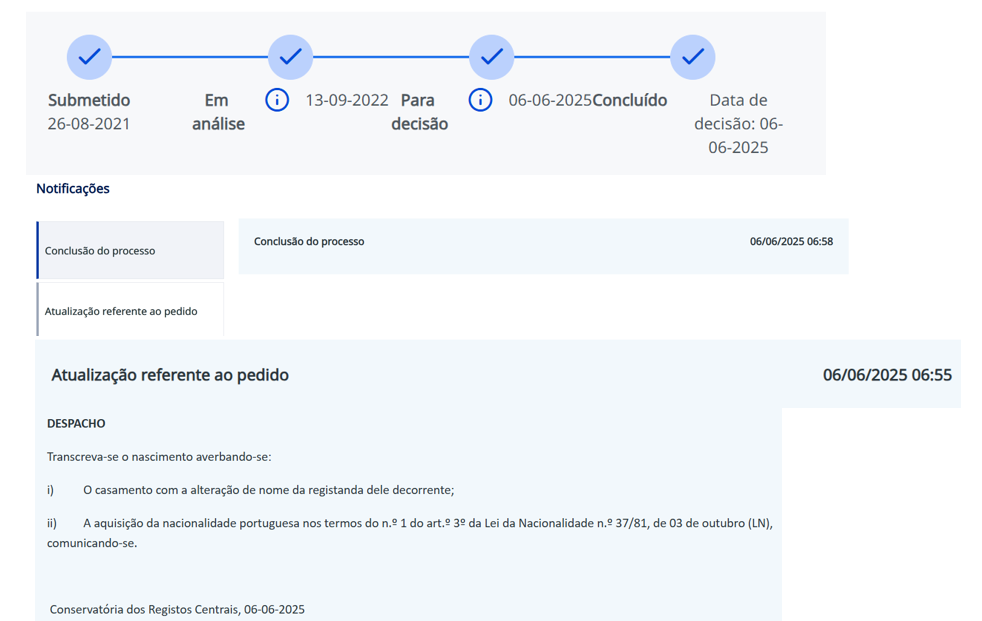Click the Conclusão do processo panel title
The height and width of the screenshot is (621, 982).
pyautogui.click(x=309, y=242)
